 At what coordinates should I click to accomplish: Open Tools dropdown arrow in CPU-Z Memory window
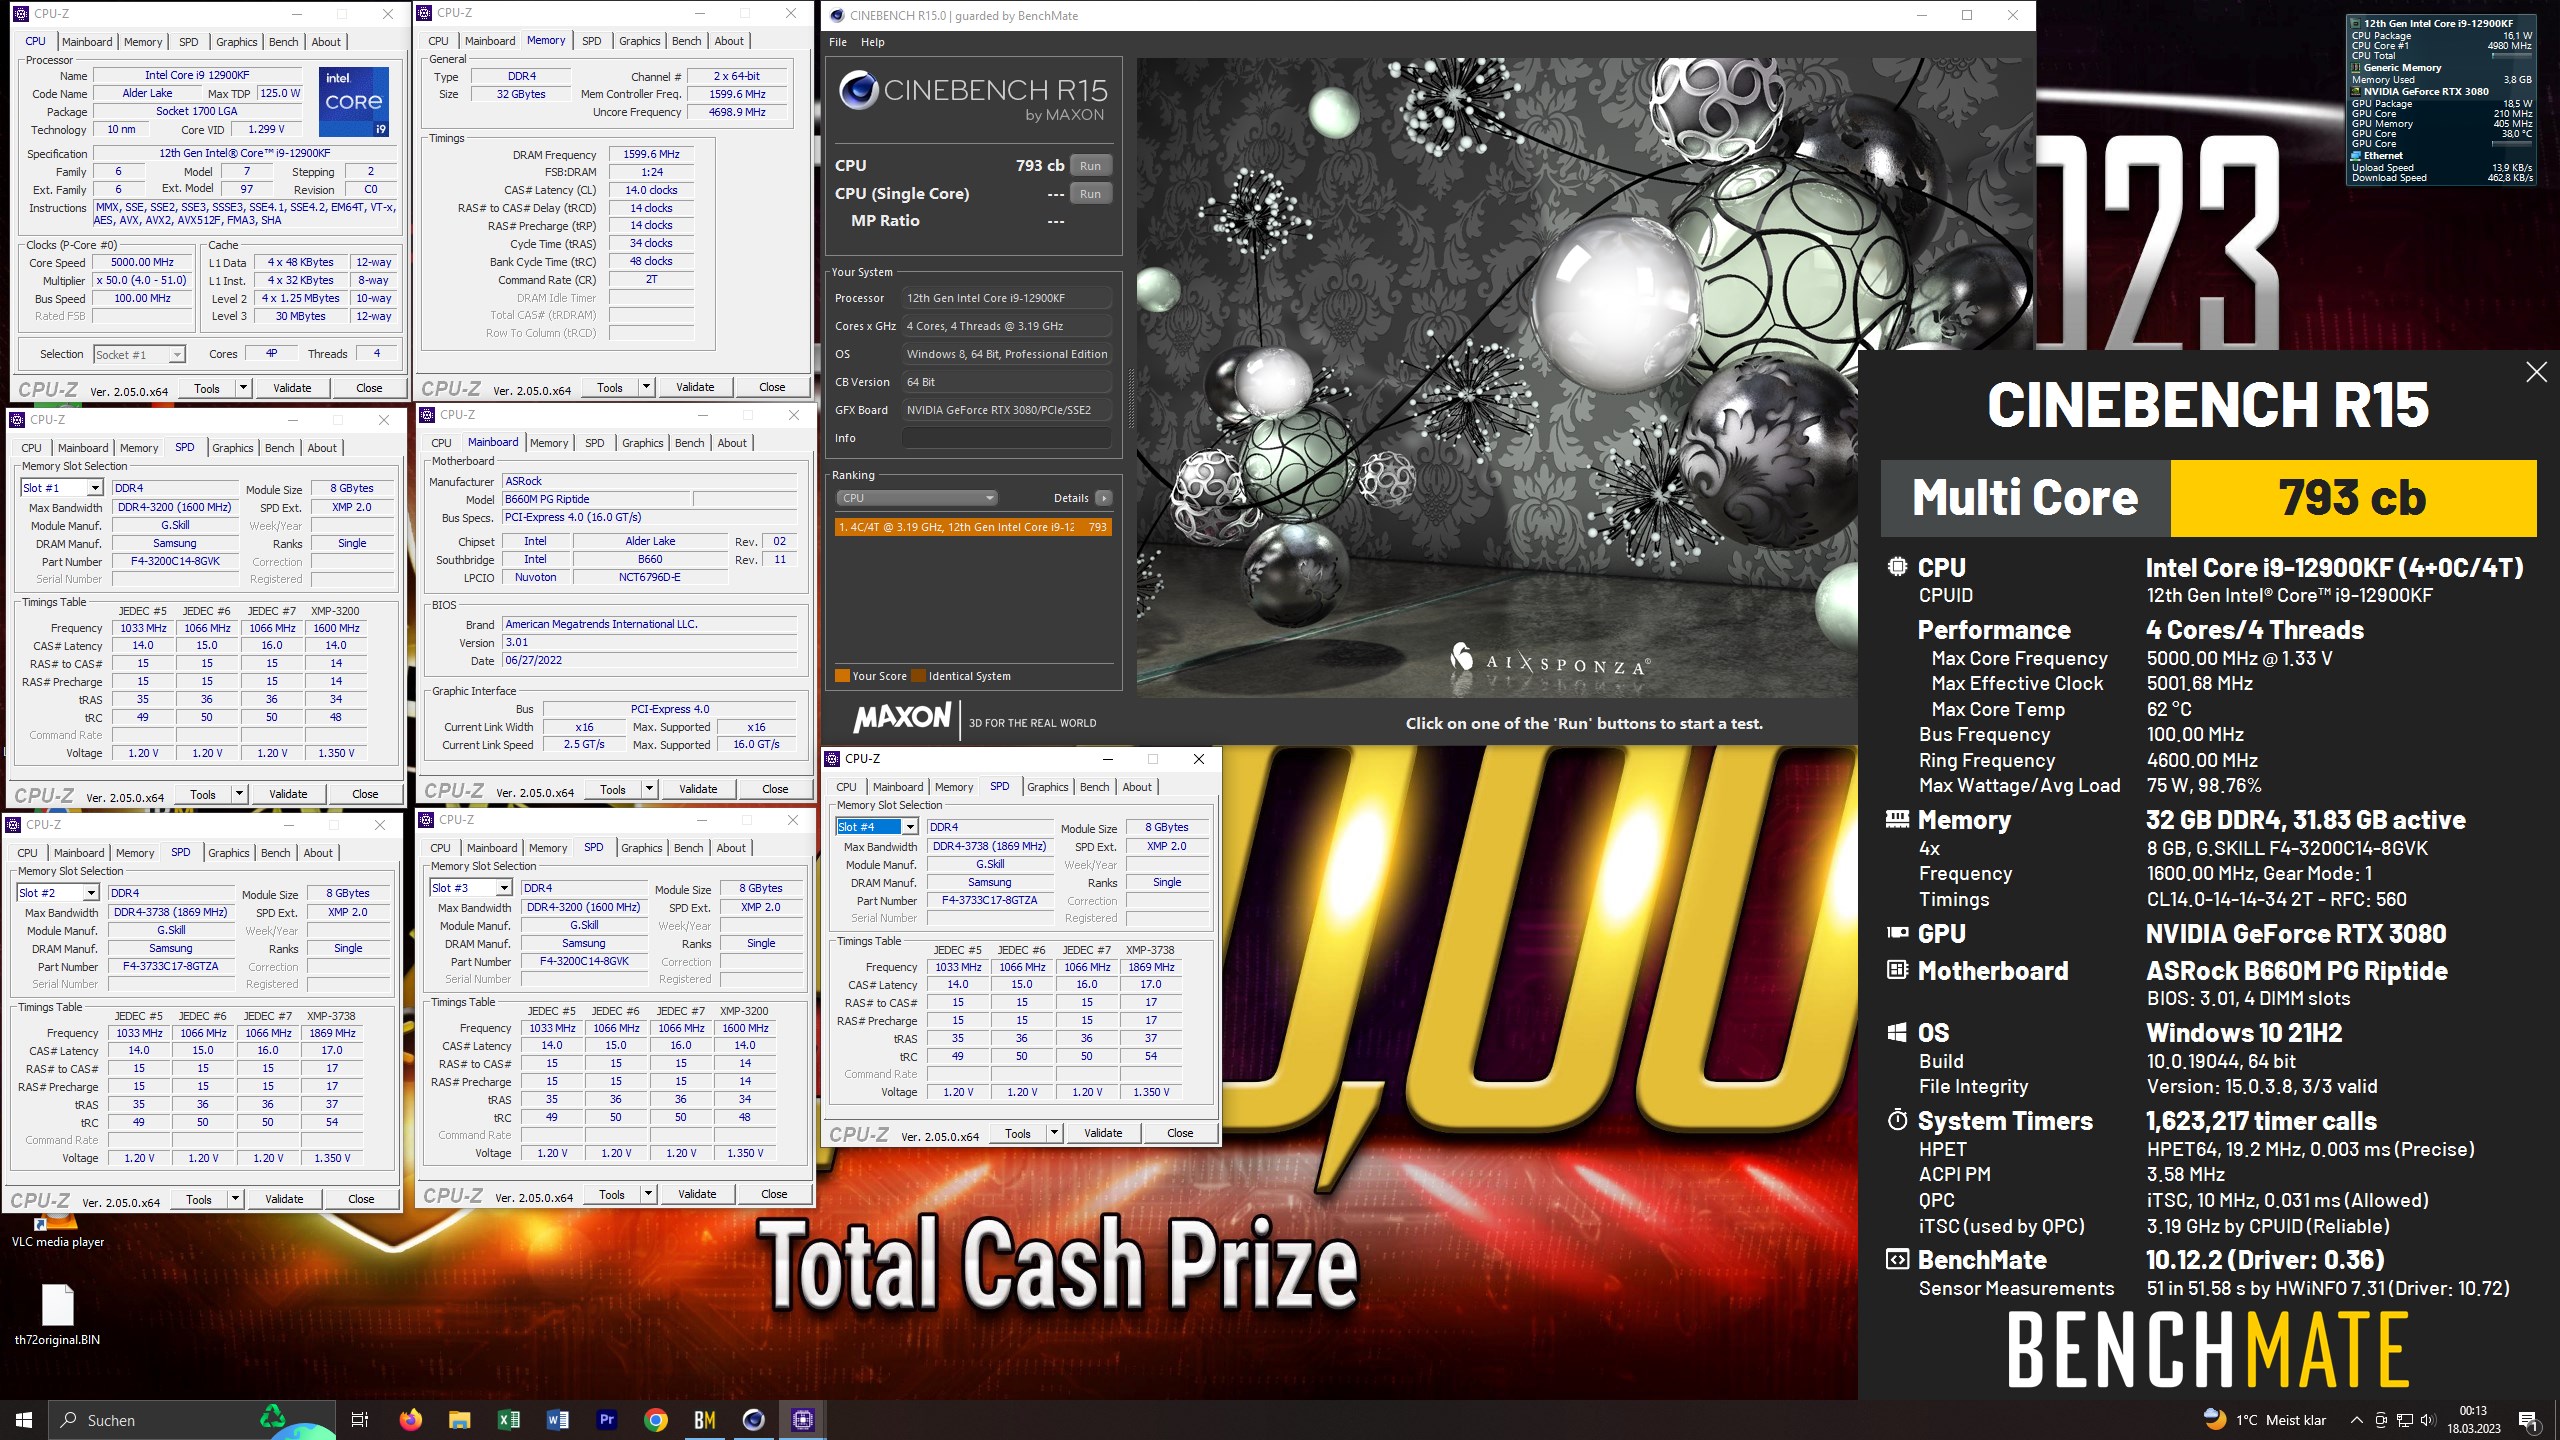point(647,387)
